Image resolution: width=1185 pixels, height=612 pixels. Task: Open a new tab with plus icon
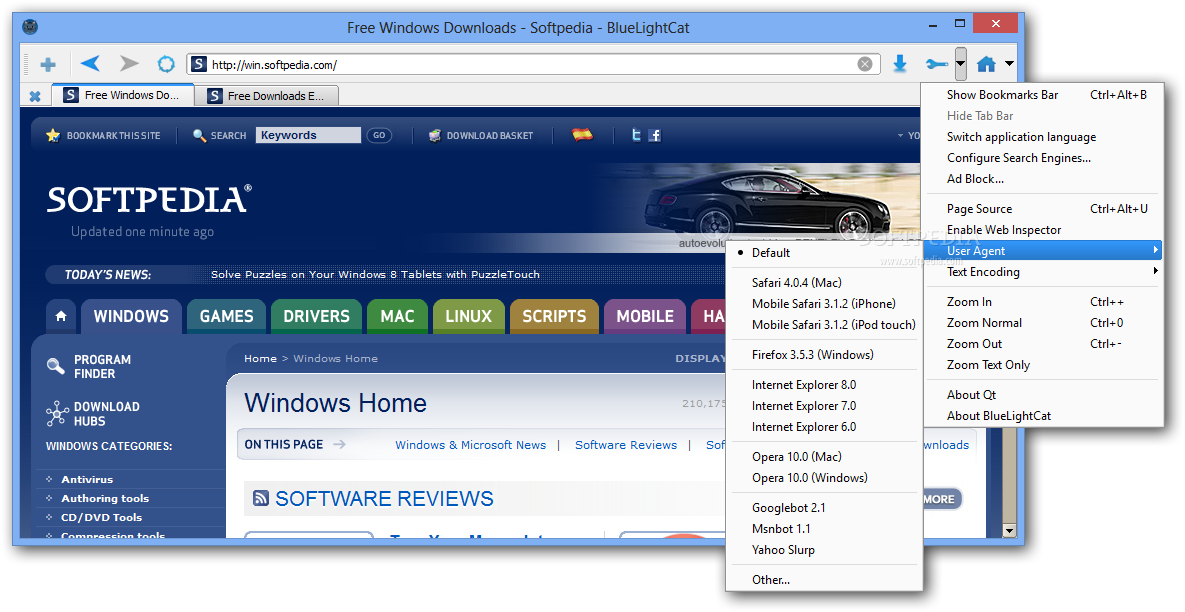coord(48,64)
